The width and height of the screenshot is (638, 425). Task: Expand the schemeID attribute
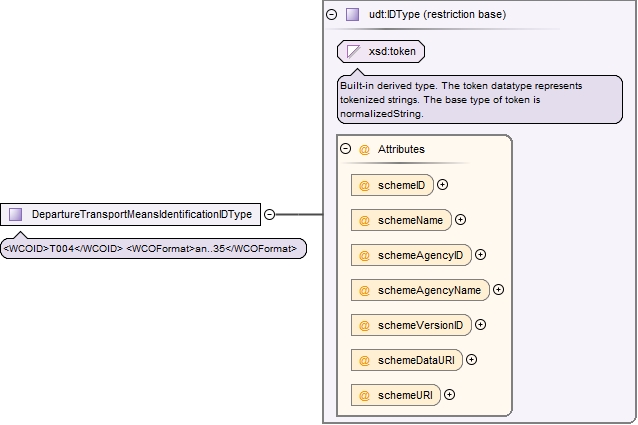442,185
